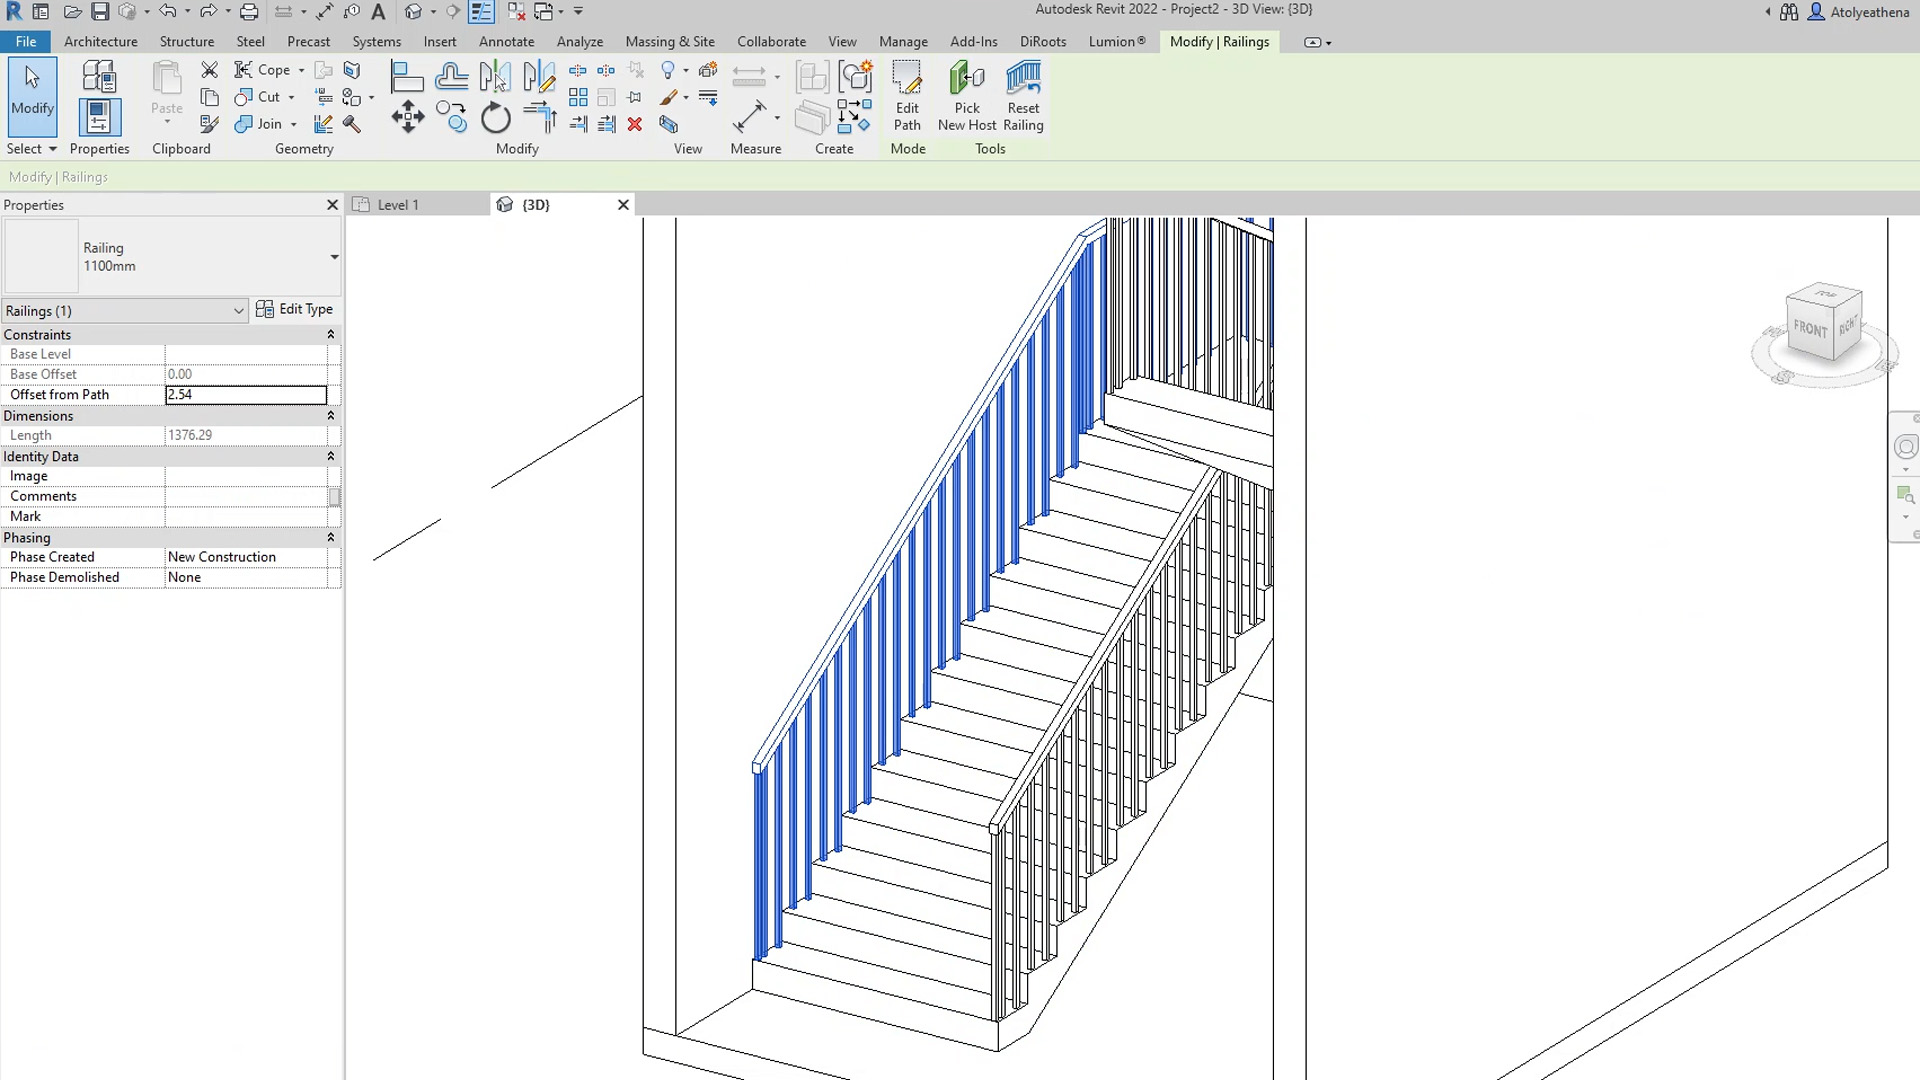This screenshot has height=1080, width=1920.
Task: Click the Text 'A' tool in quick access
Action: [x=378, y=12]
